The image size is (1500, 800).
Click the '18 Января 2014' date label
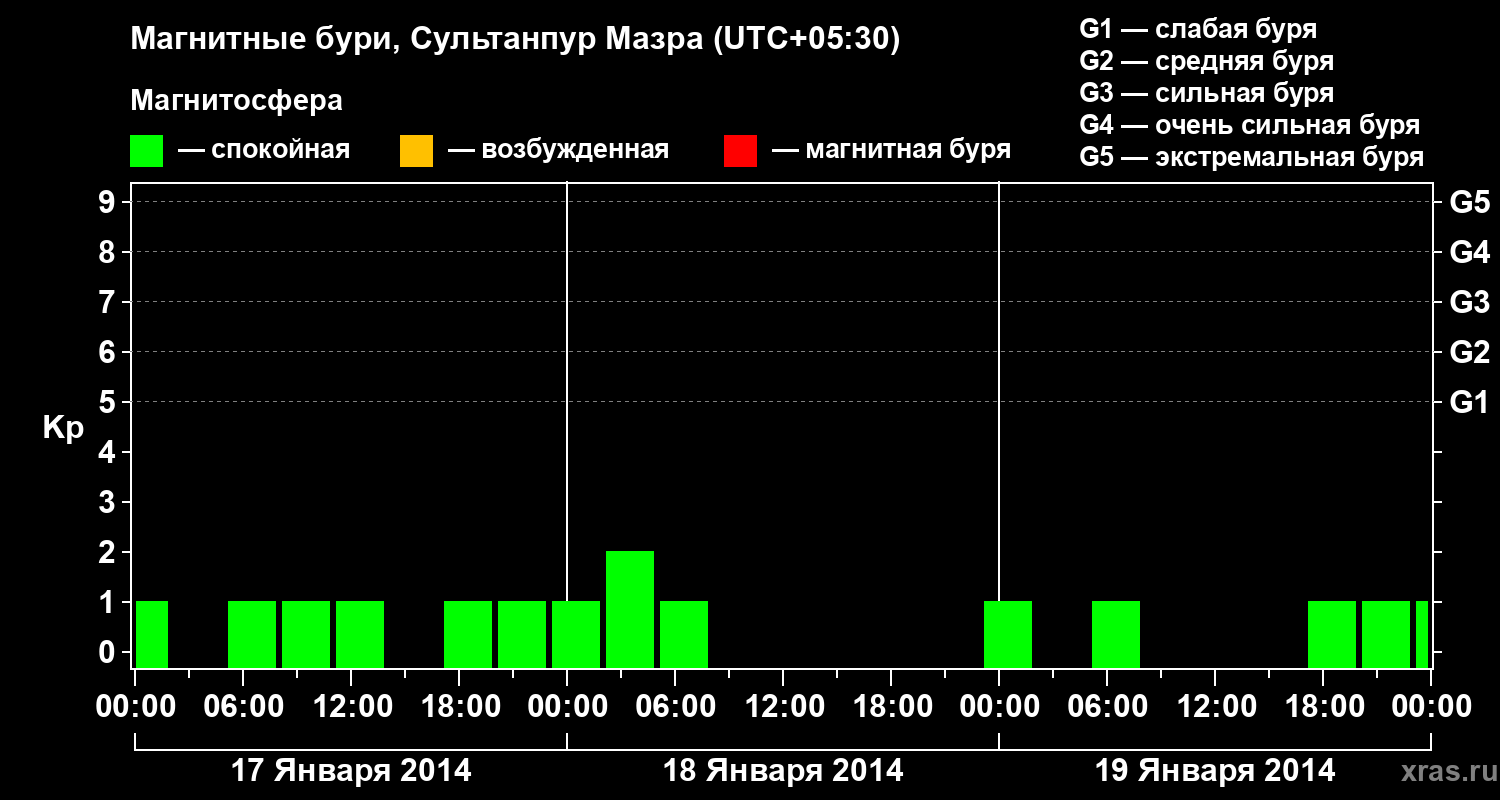tap(783, 770)
